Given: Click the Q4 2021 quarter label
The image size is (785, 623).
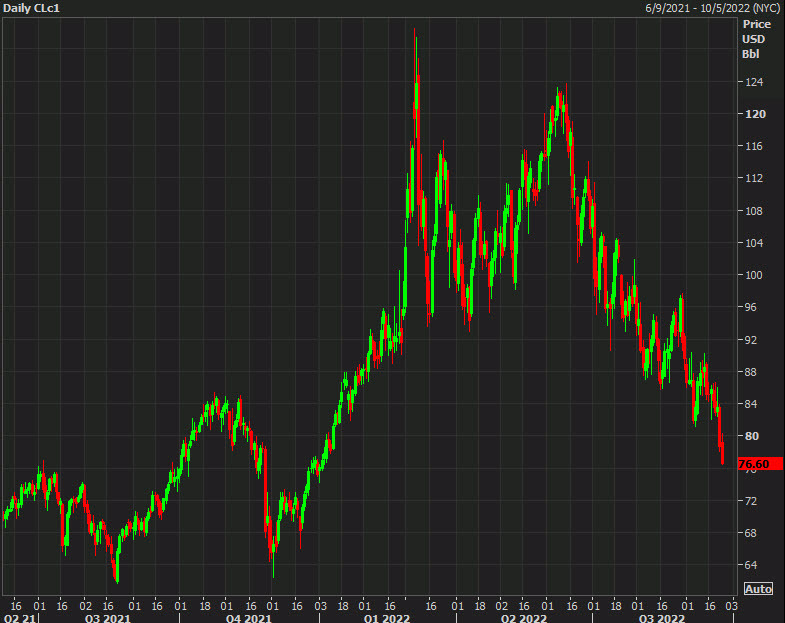Looking at the screenshot, I should coord(248,618).
